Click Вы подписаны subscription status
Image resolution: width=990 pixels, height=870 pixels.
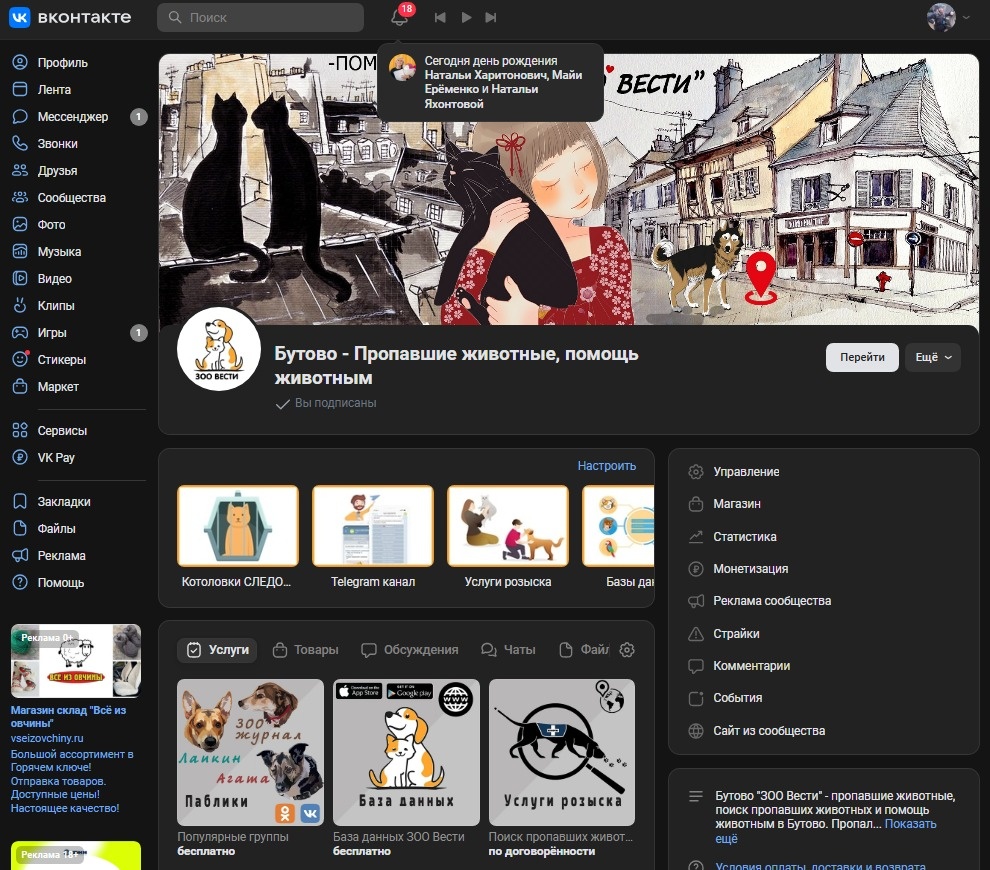coord(326,403)
